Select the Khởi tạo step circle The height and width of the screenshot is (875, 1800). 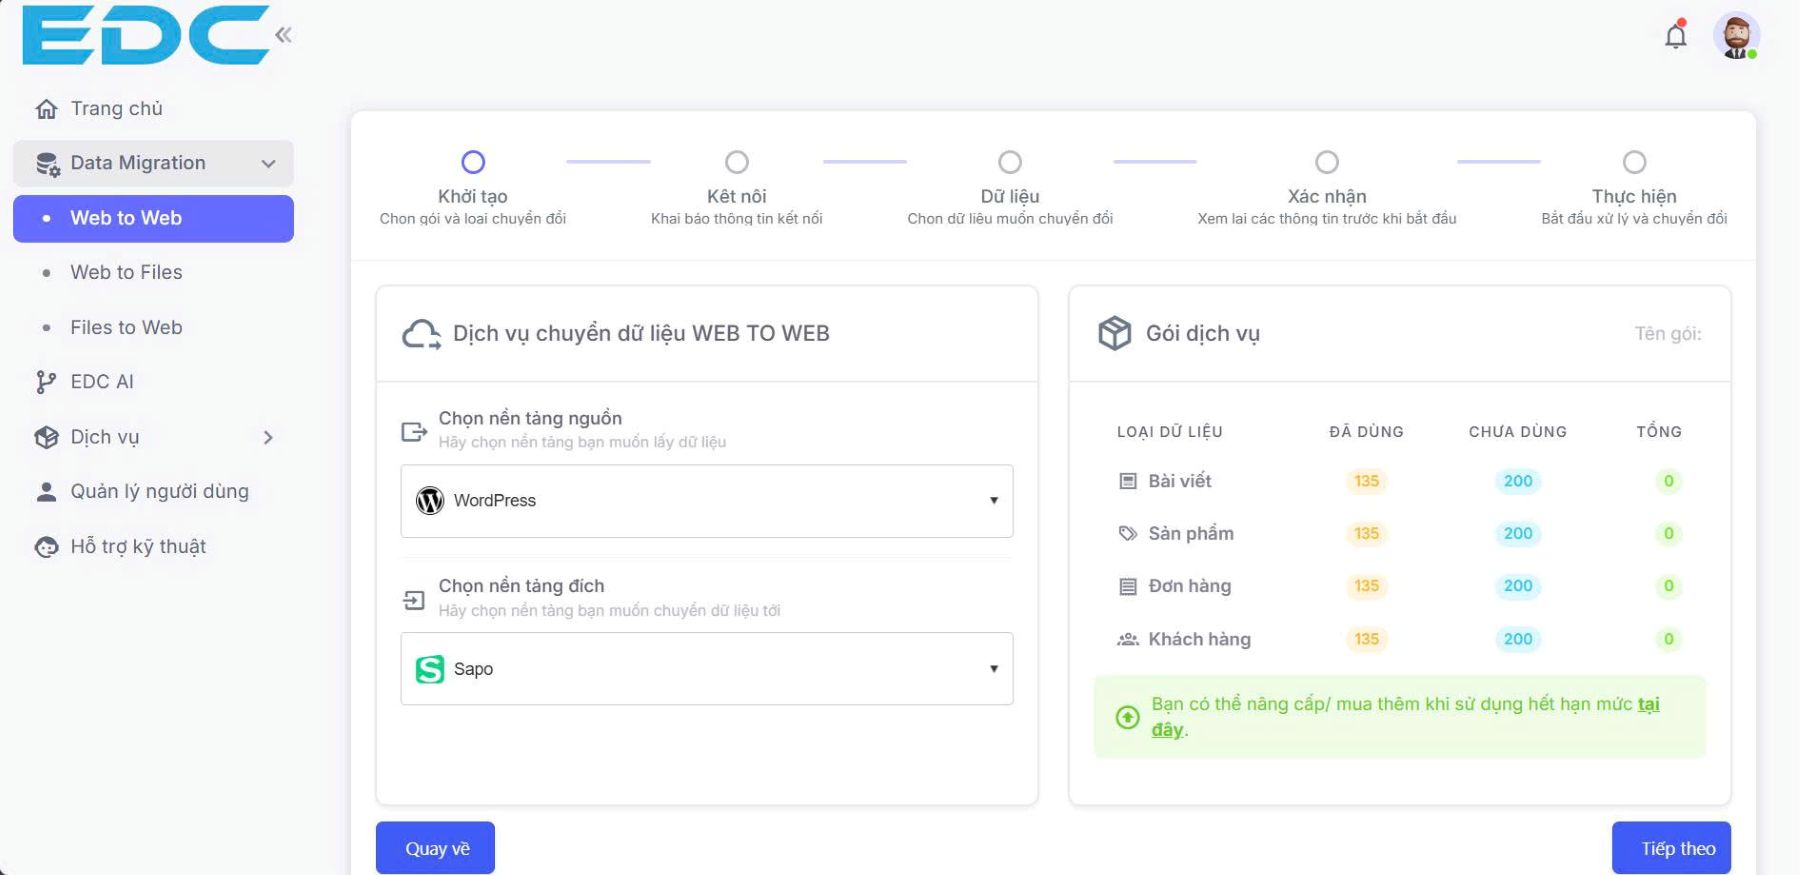(473, 162)
